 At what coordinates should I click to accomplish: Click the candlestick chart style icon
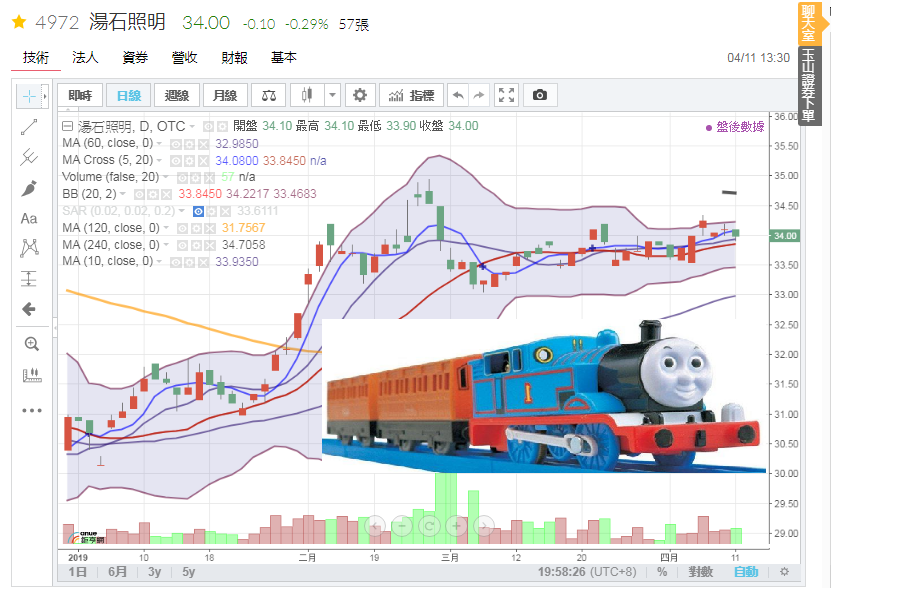(x=307, y=95)
